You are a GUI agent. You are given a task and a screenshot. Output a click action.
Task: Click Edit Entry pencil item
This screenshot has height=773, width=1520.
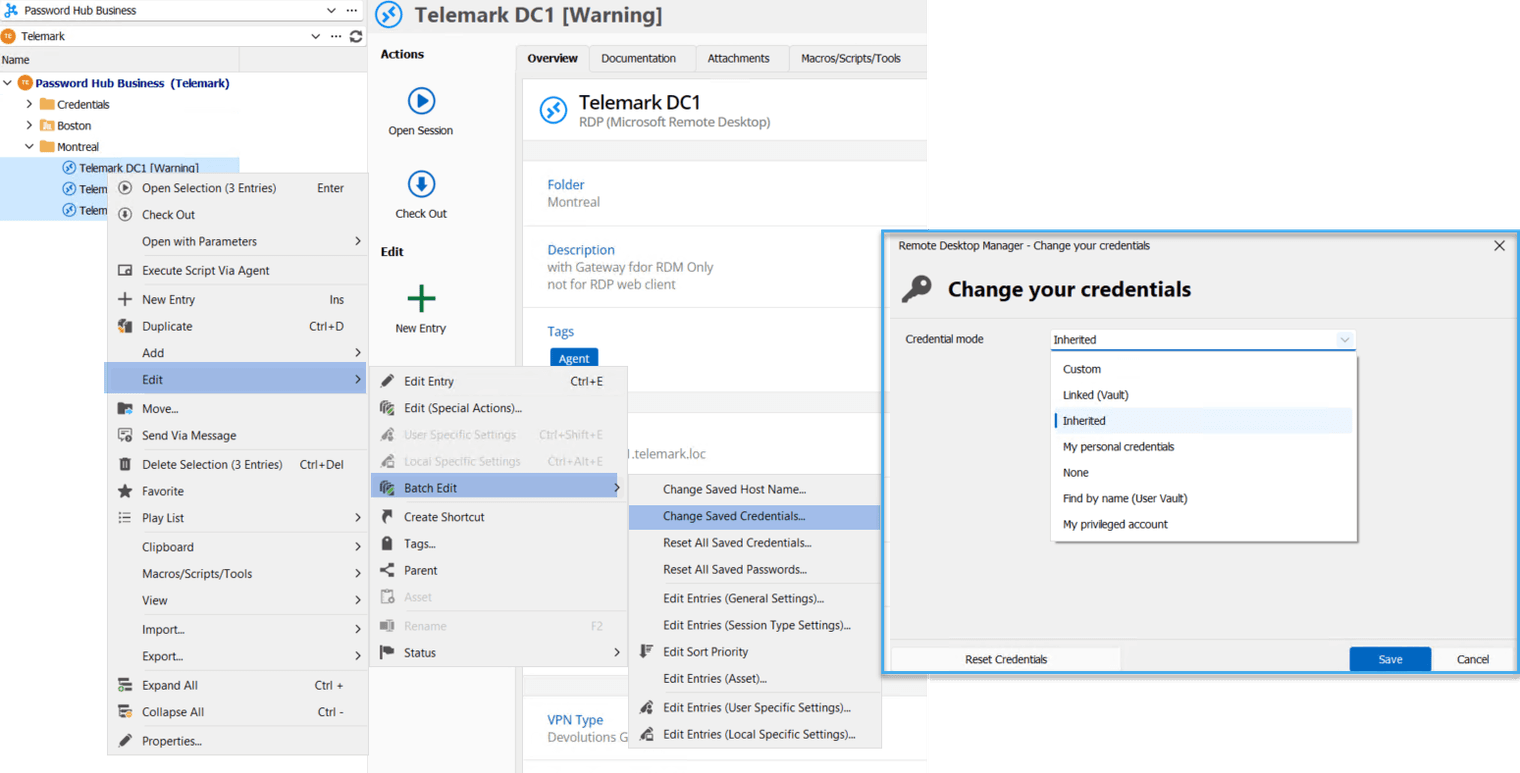coord(428,381)
